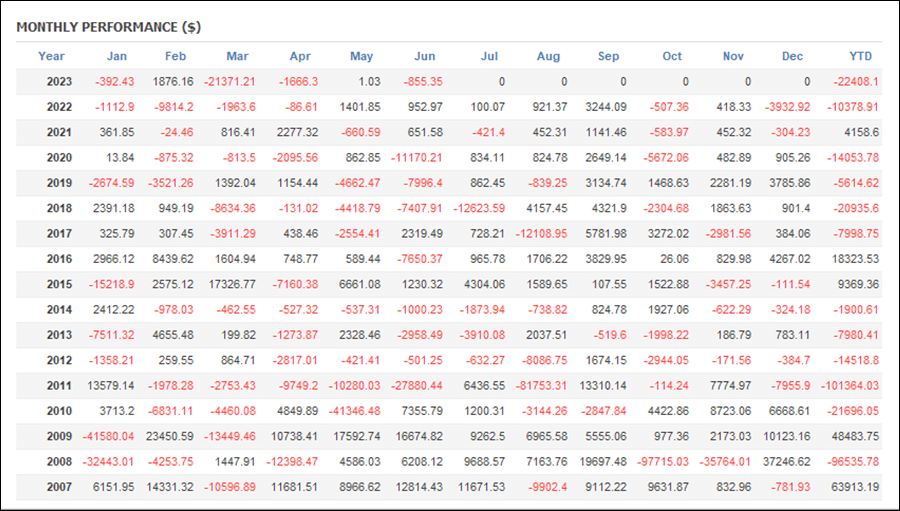
Task: Select 2010 May value -41346.48
Action: pos(354,411)
